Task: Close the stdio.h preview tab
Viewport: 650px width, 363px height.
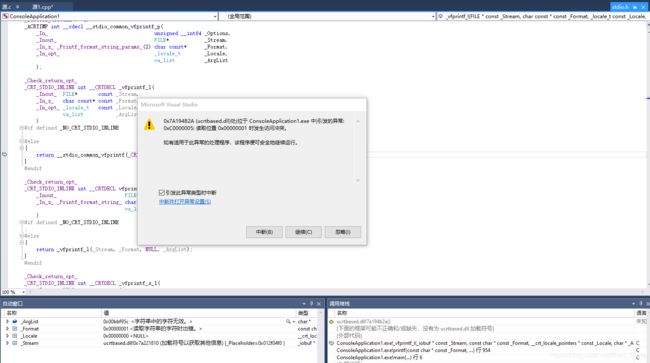Action: [x=644, y=7]
